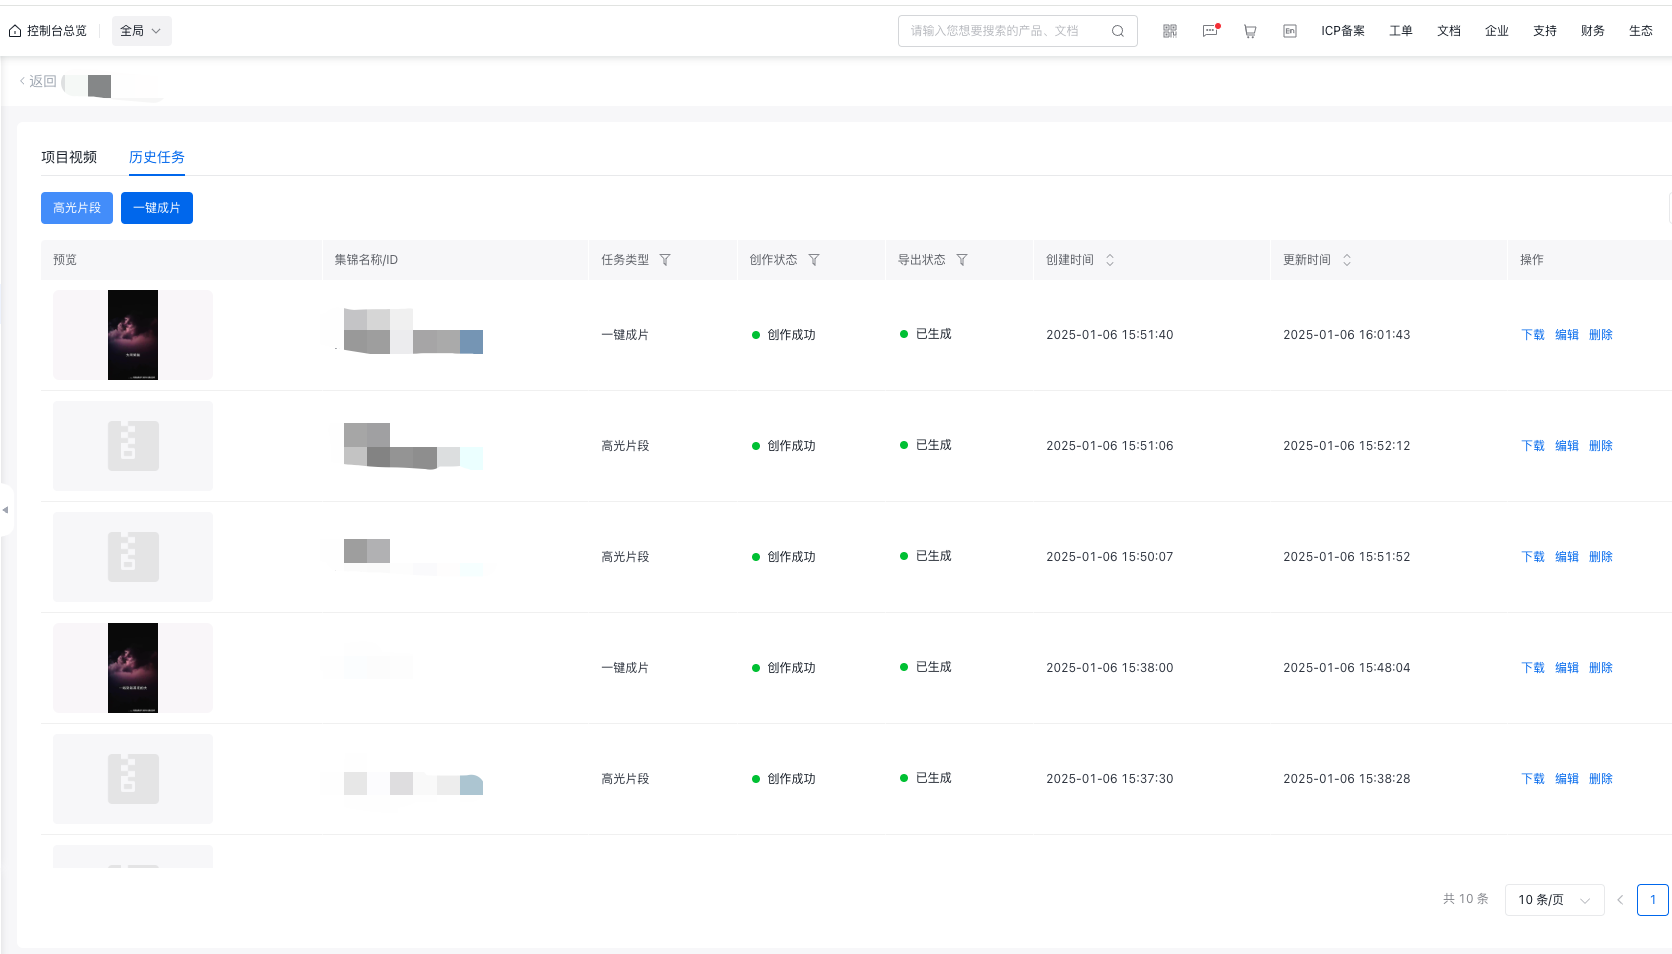
Task: Open the message notifications icon
Action: tap(1210, 31)
